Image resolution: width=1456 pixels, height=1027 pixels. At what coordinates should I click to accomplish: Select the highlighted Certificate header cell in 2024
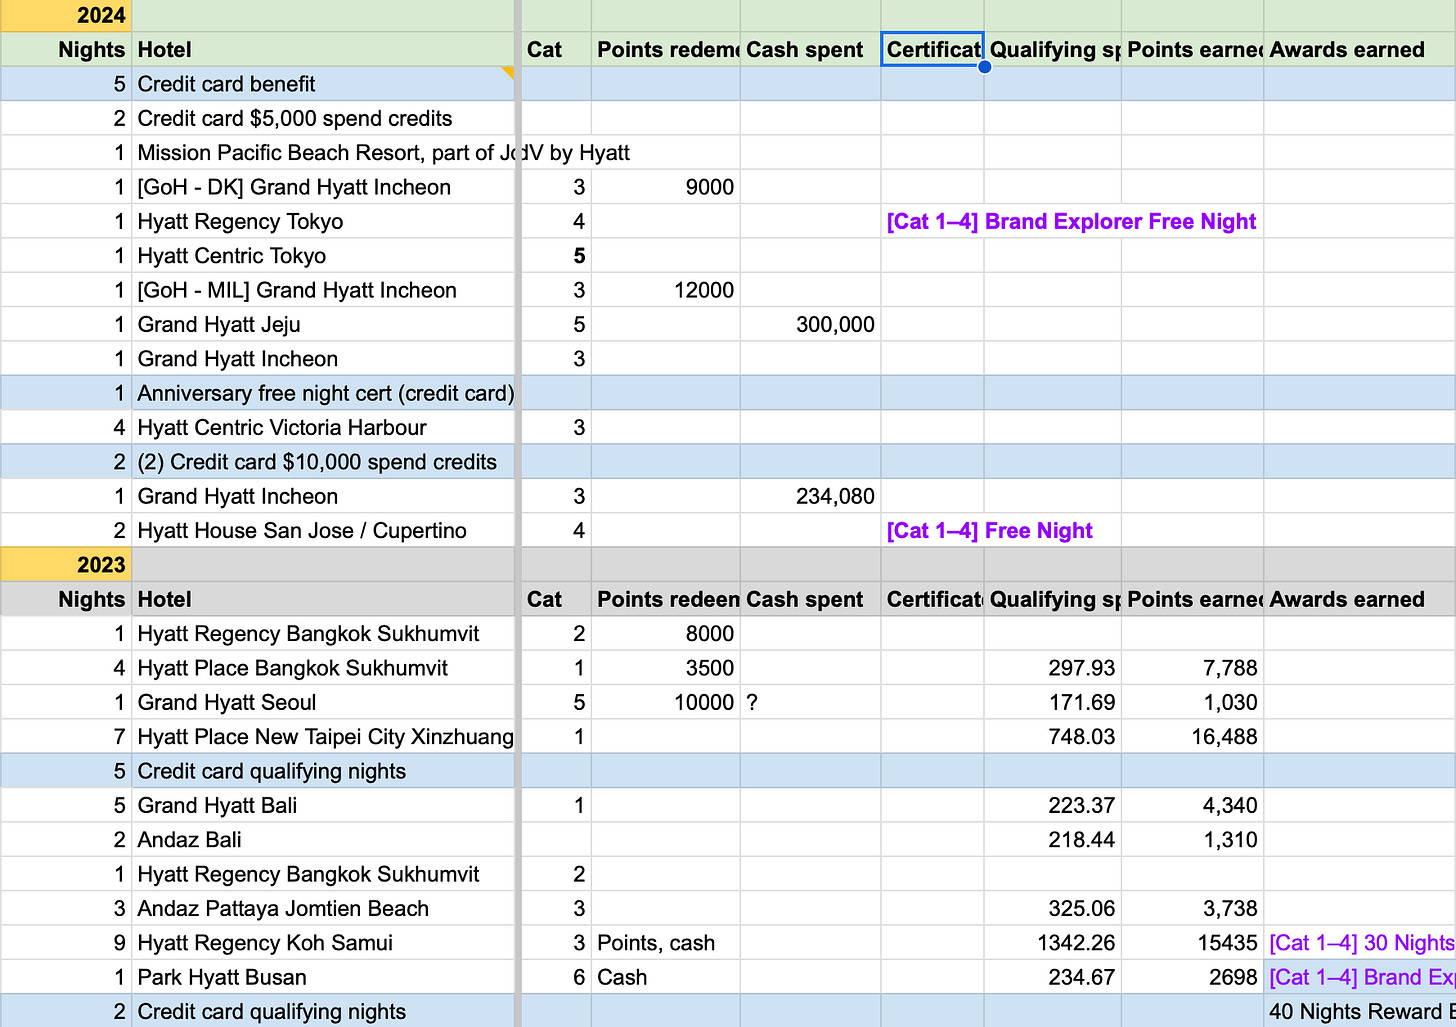933,49
